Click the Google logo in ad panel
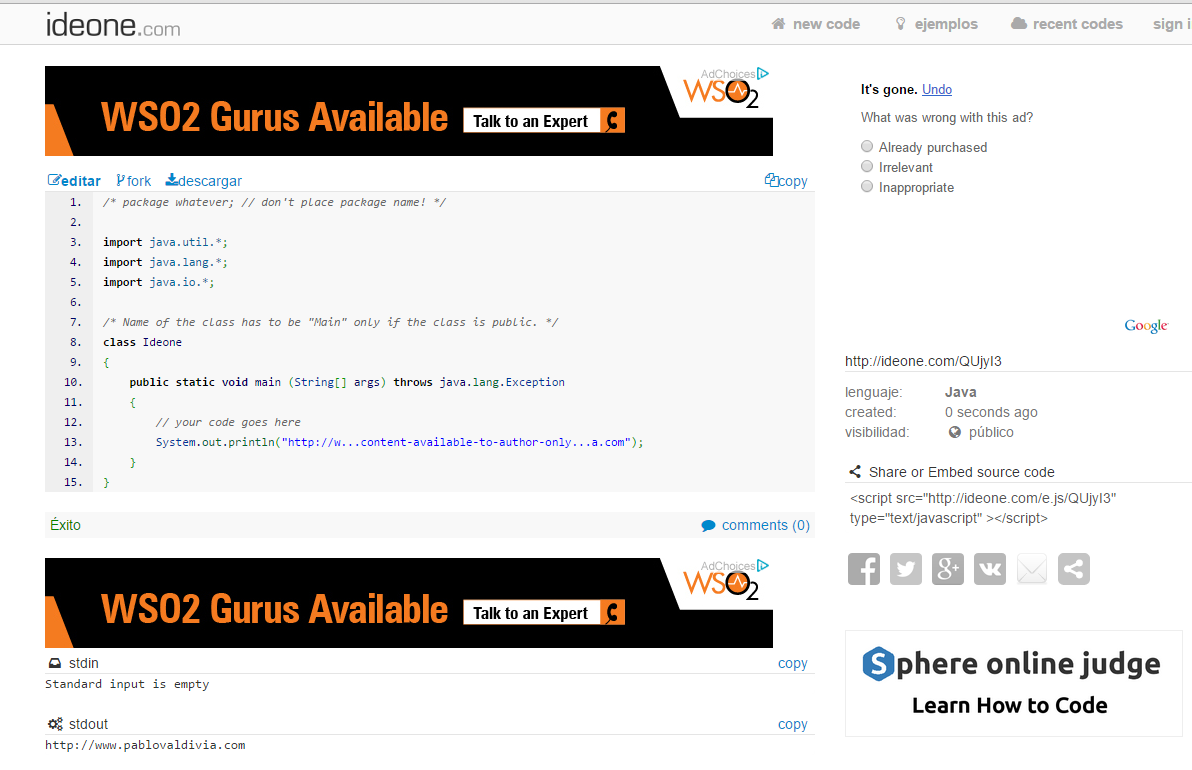Image resolution: width=1192 pixels, height=770 pixels. 1146,326
